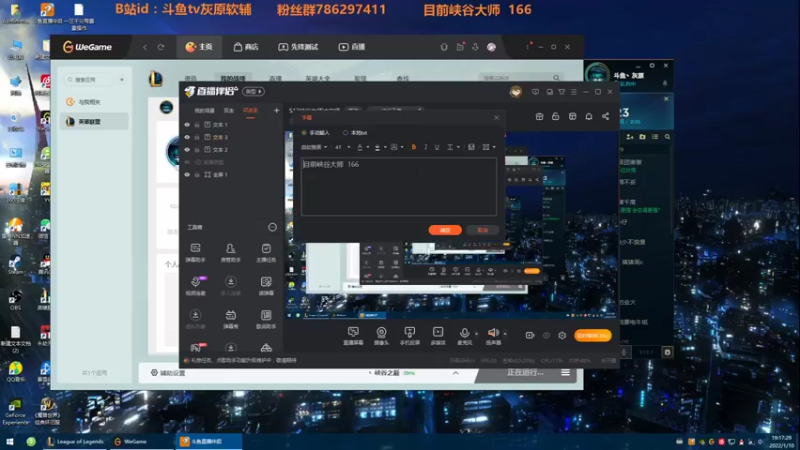Select the active orange scene tab
Screen dimensions: 800x450
coord(250,111)
